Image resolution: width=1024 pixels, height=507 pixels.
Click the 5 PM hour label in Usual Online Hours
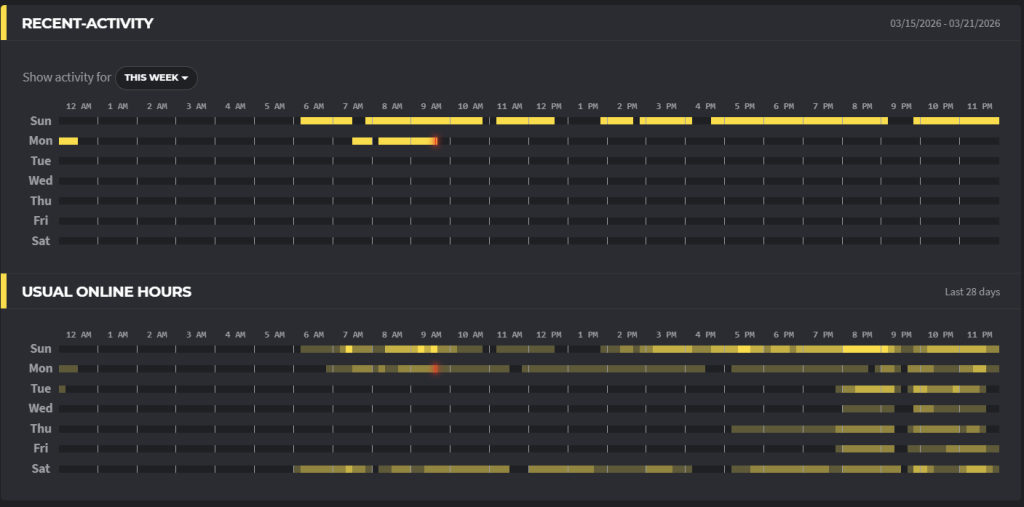(x=744, y=334)
